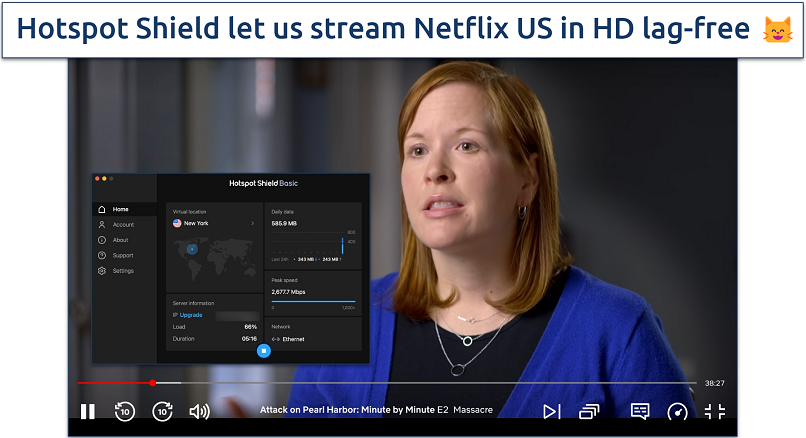Click the Home house icon
The image size is (806, 438).
coord(102,209)
